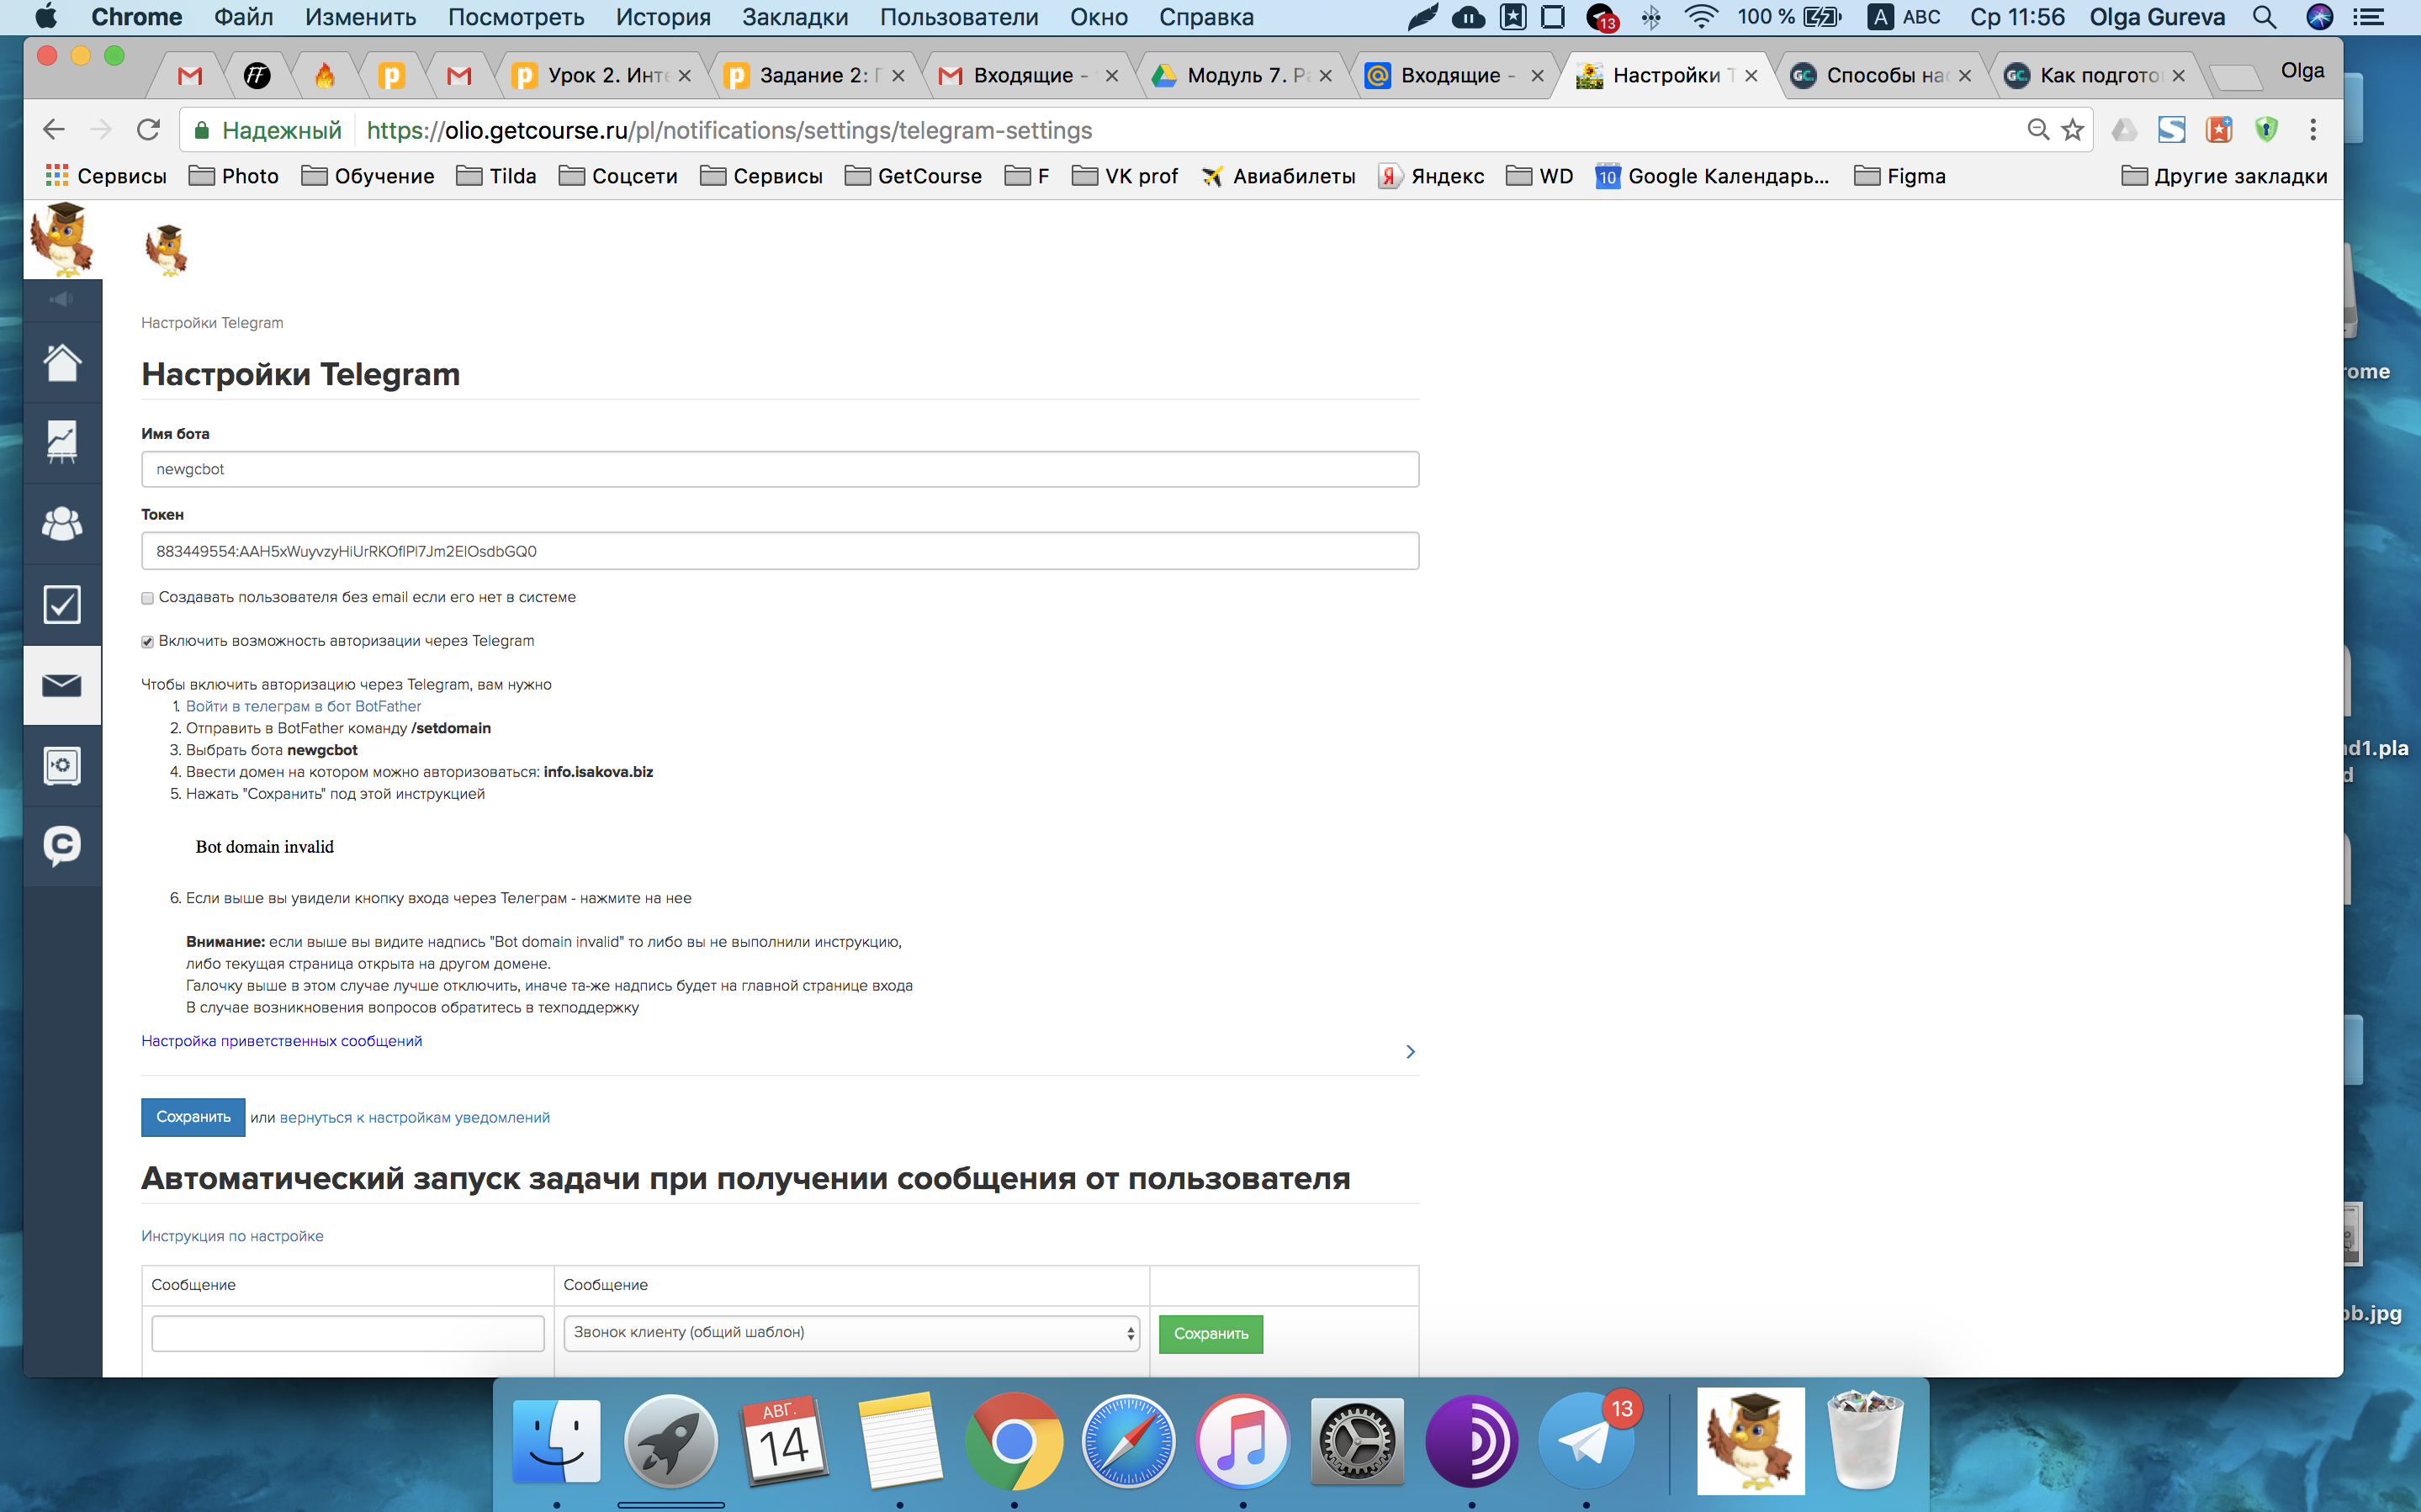The image size is (2421, 1512).
Task: Open the home icon in sidebar
Action: [x=62, y=363]
